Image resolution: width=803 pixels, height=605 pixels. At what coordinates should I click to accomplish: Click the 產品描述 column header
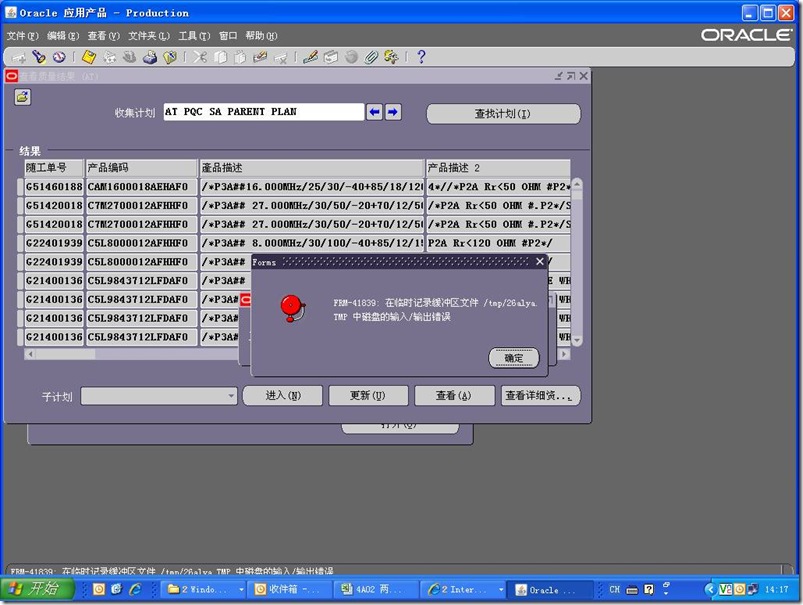(x=312, y=168)
